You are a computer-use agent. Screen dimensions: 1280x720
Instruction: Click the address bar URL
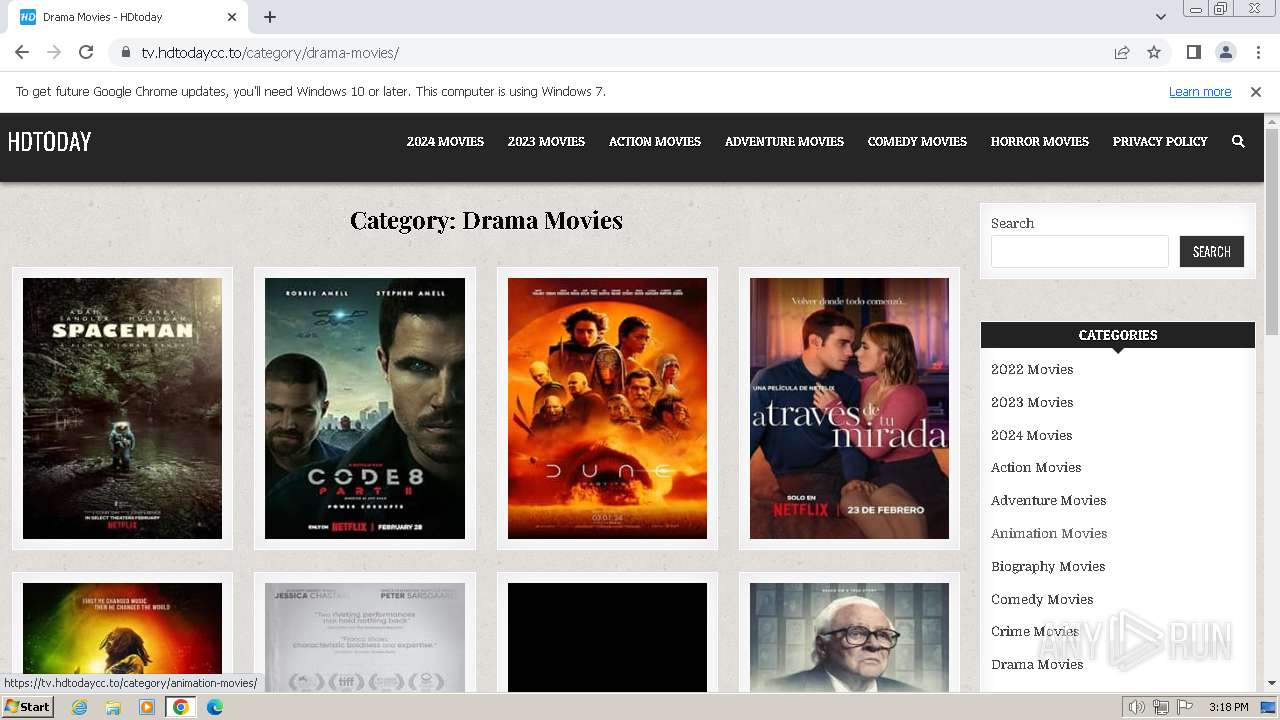tap(270, 52)
